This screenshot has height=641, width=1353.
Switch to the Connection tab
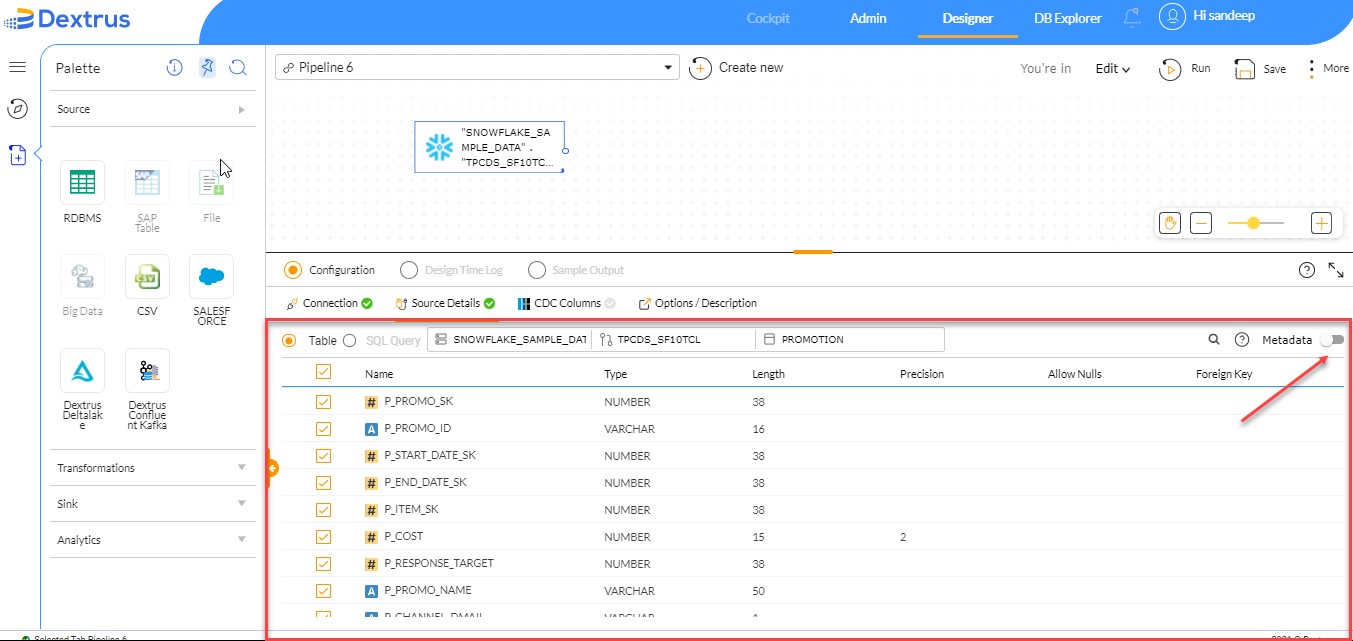[329, 303]
